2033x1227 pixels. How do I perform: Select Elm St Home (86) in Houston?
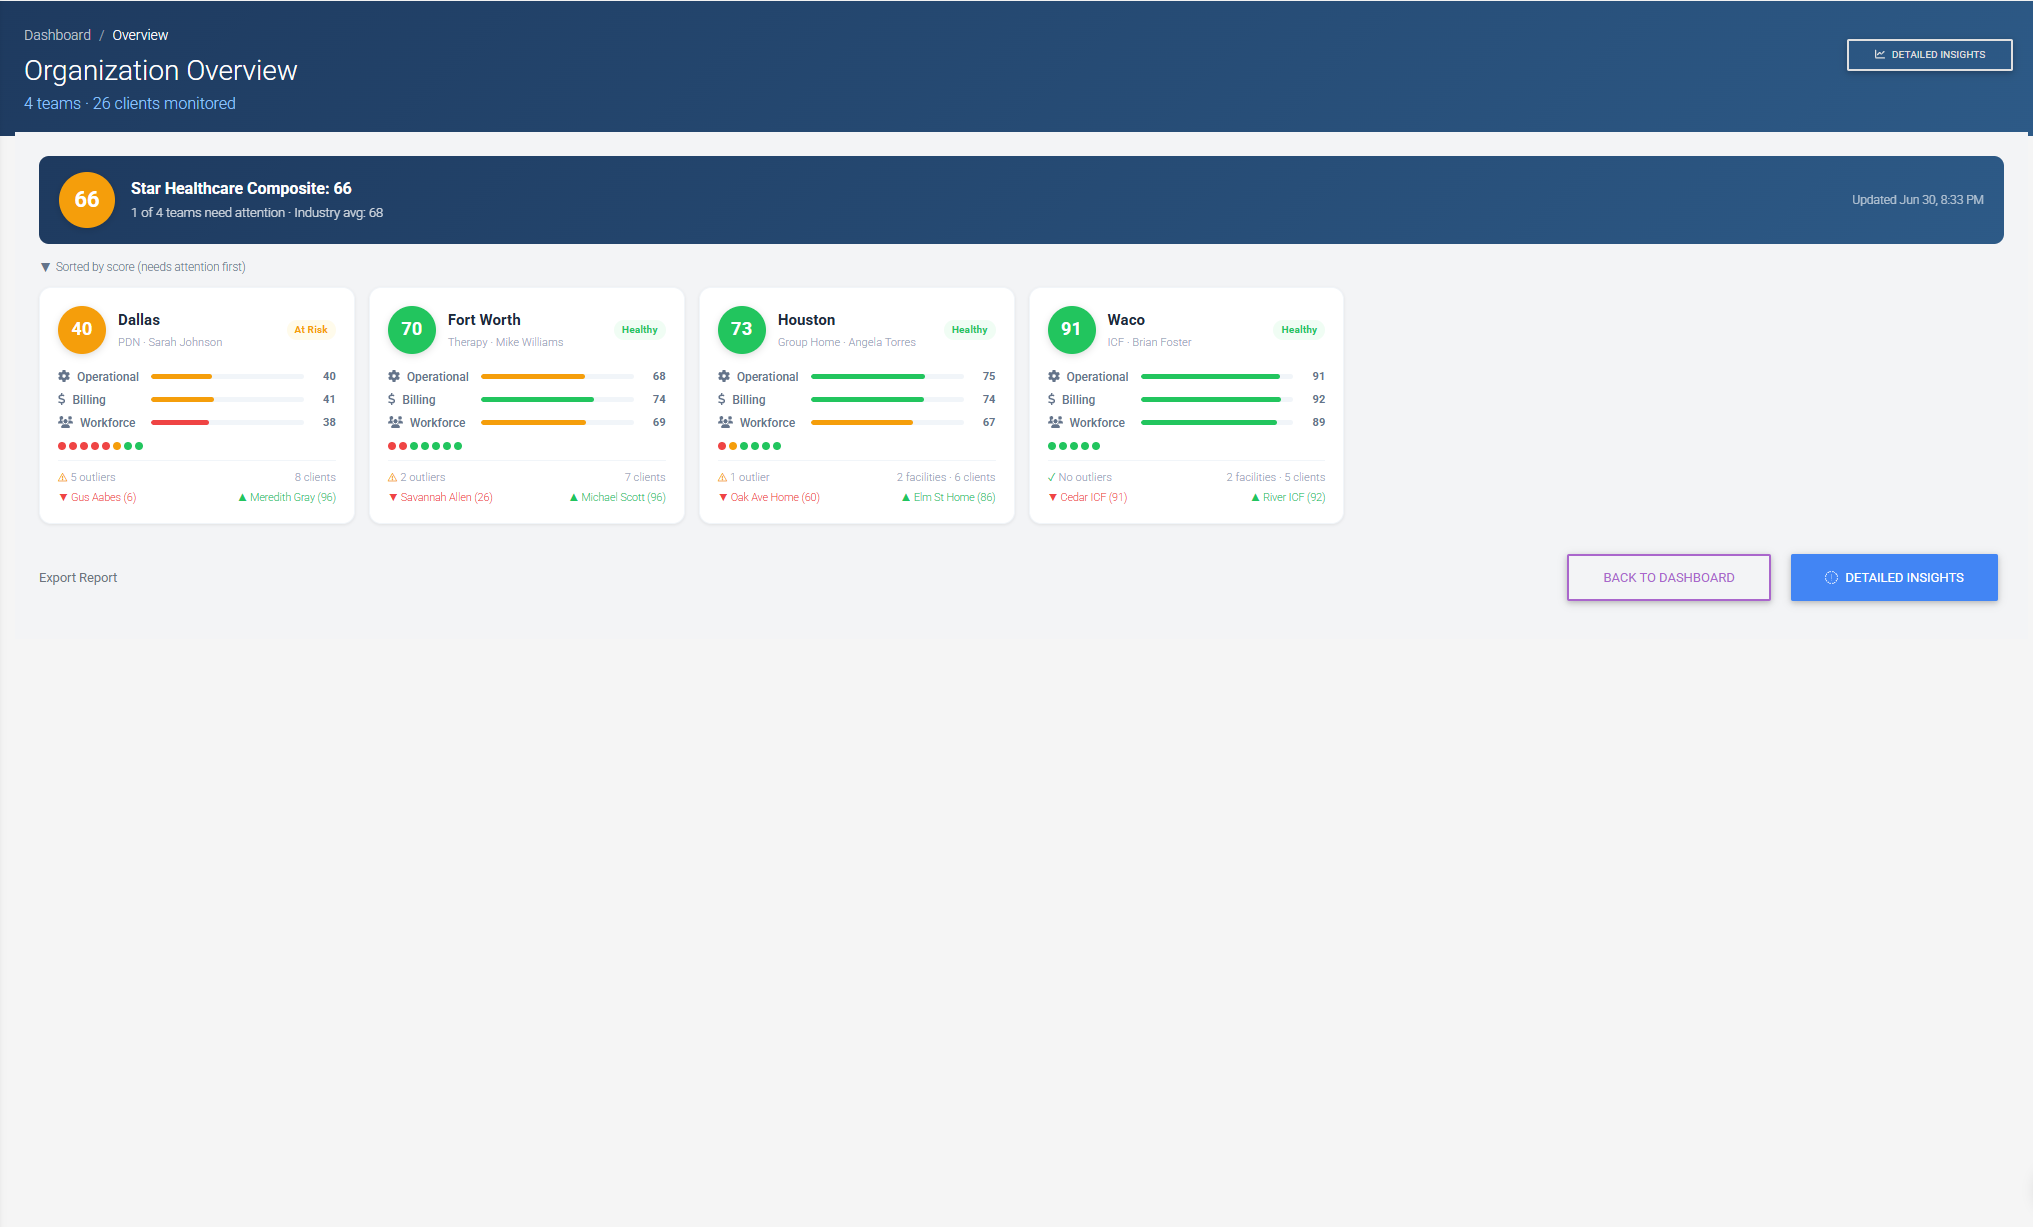point(949,498)
